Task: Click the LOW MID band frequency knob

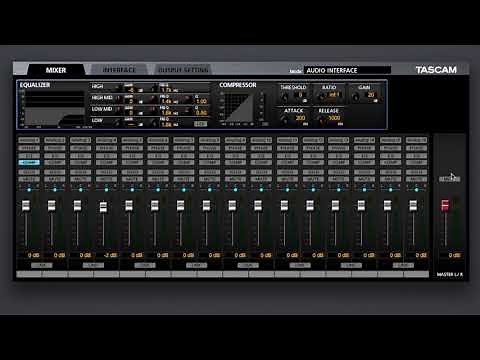Action: tap(154, 111)
